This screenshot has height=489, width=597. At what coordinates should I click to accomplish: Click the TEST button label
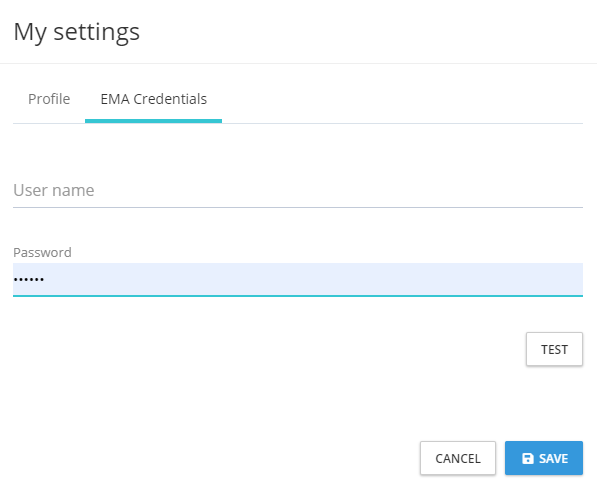tap(554, 349)
